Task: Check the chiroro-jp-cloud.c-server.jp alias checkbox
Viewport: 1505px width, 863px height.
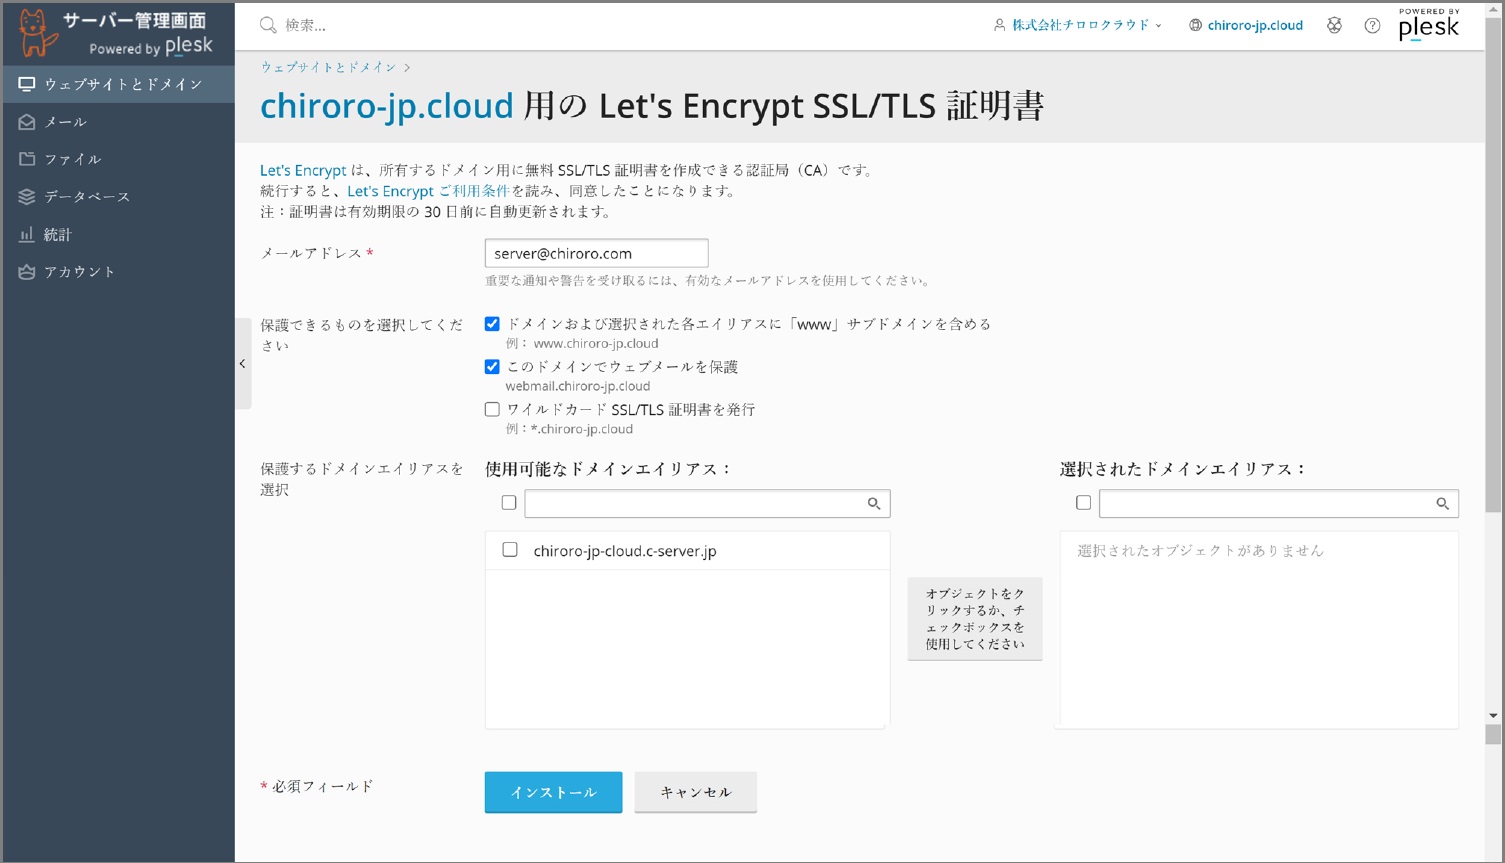Action: point(510,550)
